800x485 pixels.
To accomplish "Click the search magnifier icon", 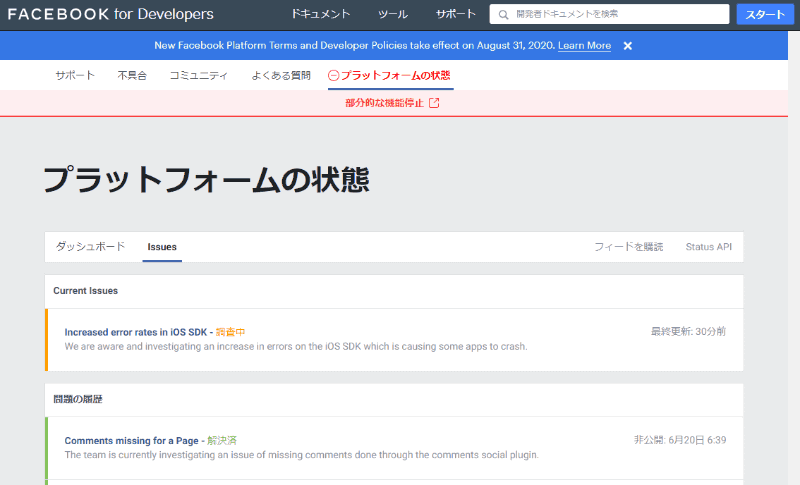I will [x=503, y=14].
